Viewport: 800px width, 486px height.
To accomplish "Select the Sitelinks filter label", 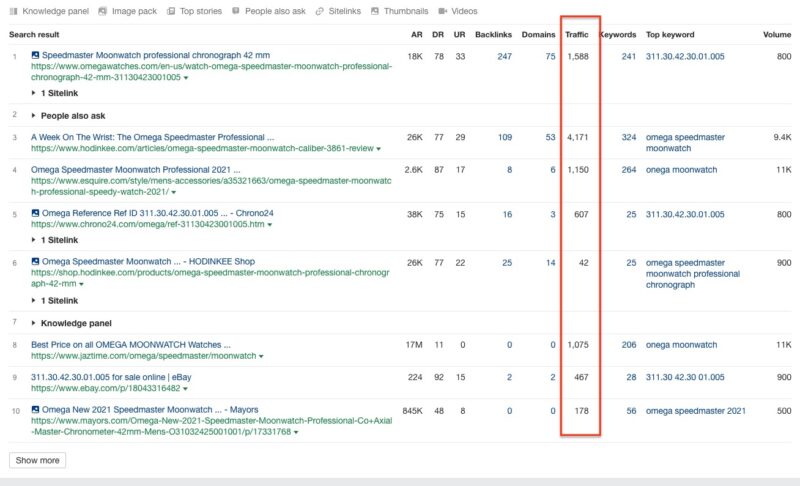I will coord(344,11).
